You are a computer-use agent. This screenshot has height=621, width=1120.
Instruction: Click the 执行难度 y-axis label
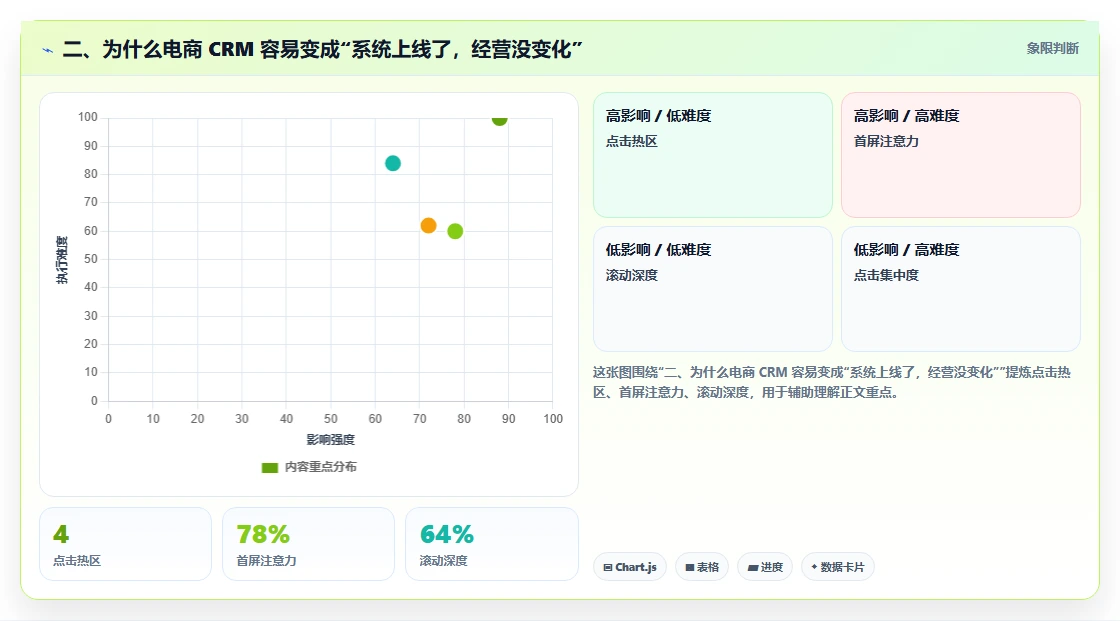tap(62, 260)
